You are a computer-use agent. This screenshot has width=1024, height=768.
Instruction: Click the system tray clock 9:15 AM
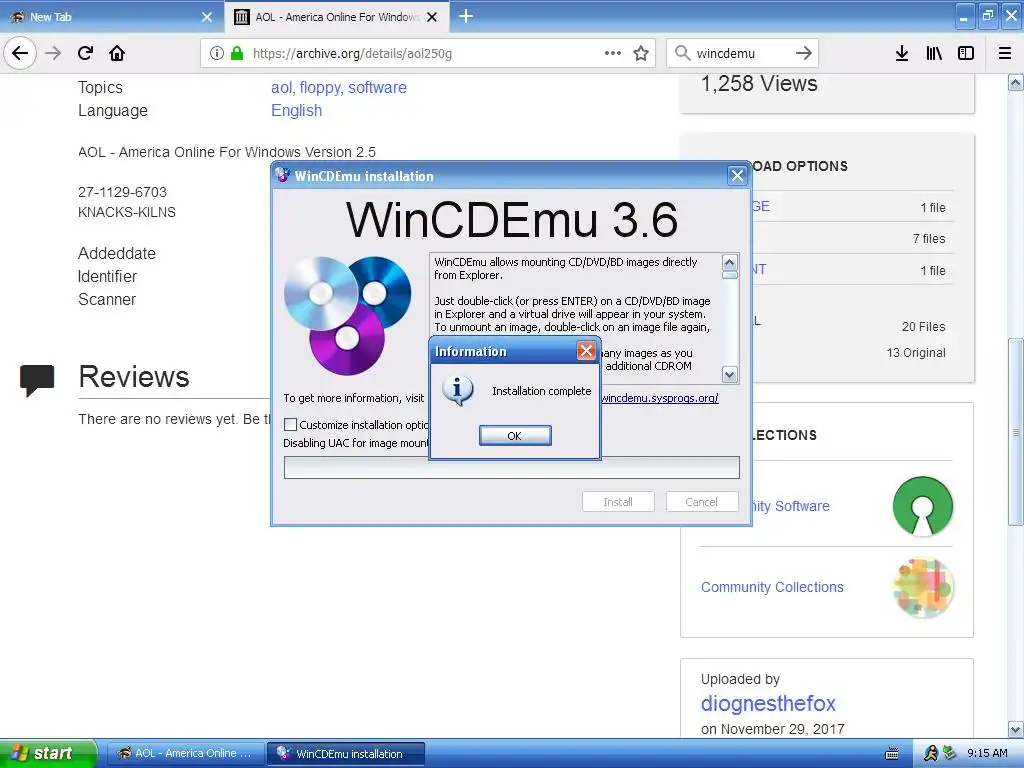[x=987, y=753]
